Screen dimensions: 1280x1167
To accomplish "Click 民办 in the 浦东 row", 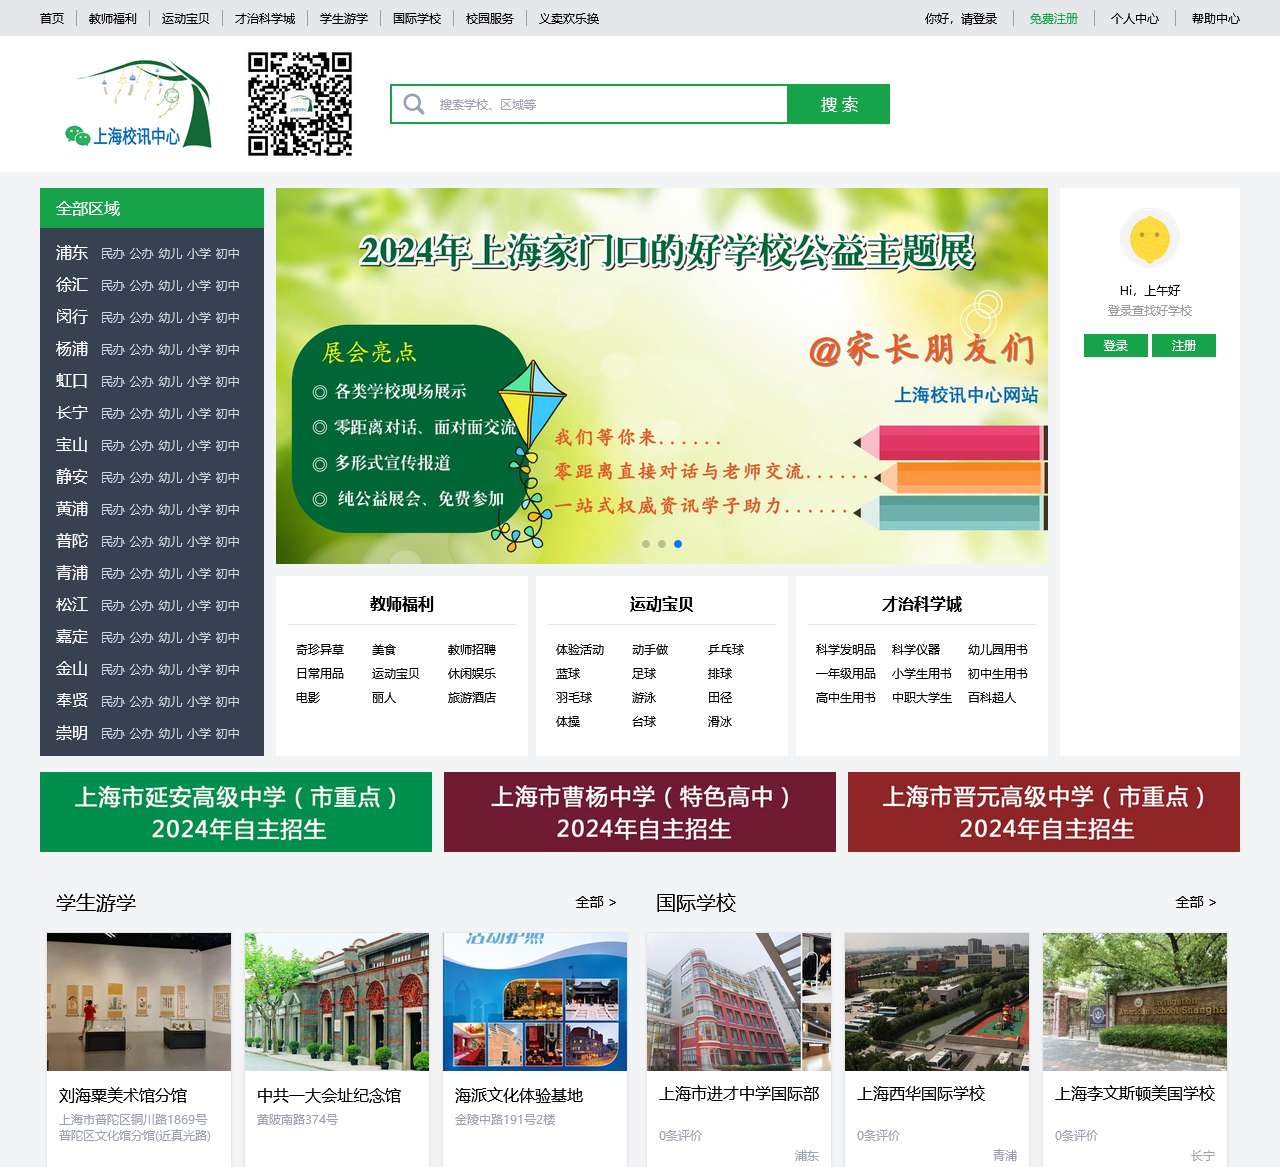I will [x=113, y=254].
